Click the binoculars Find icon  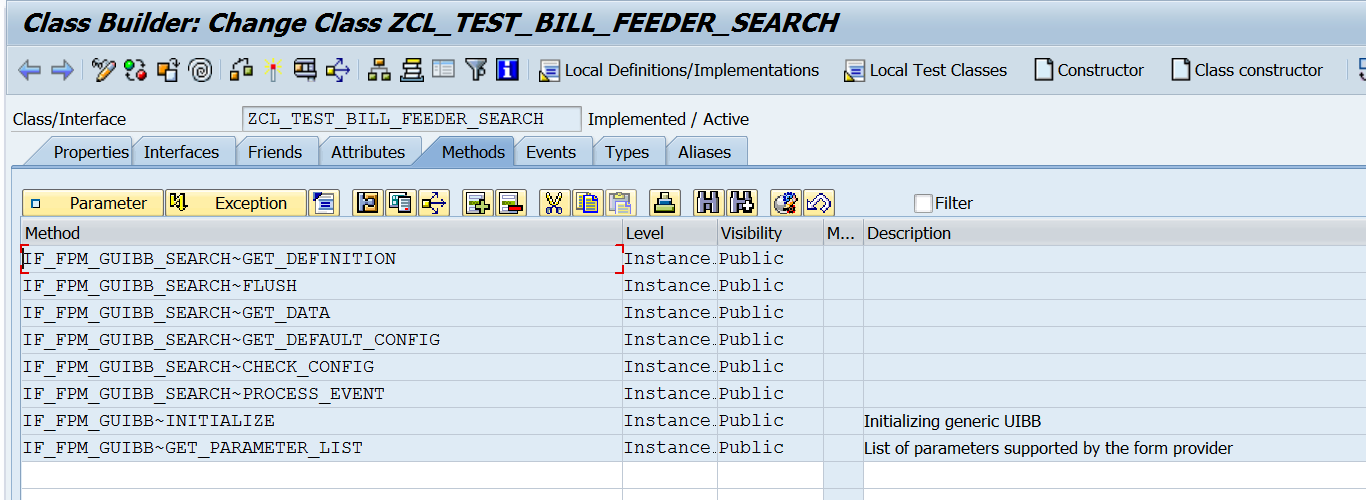(709, 203)
